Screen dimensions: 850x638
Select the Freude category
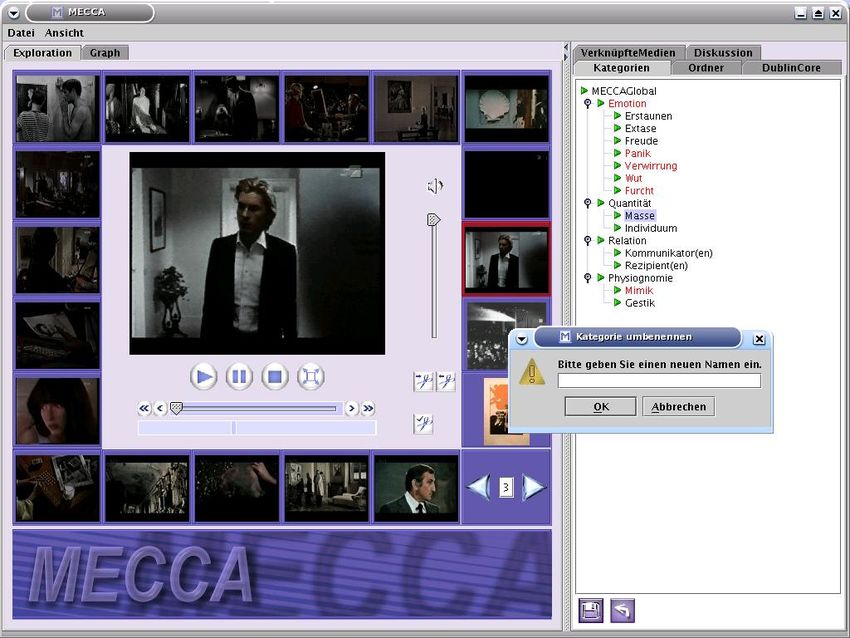(641, 140)
